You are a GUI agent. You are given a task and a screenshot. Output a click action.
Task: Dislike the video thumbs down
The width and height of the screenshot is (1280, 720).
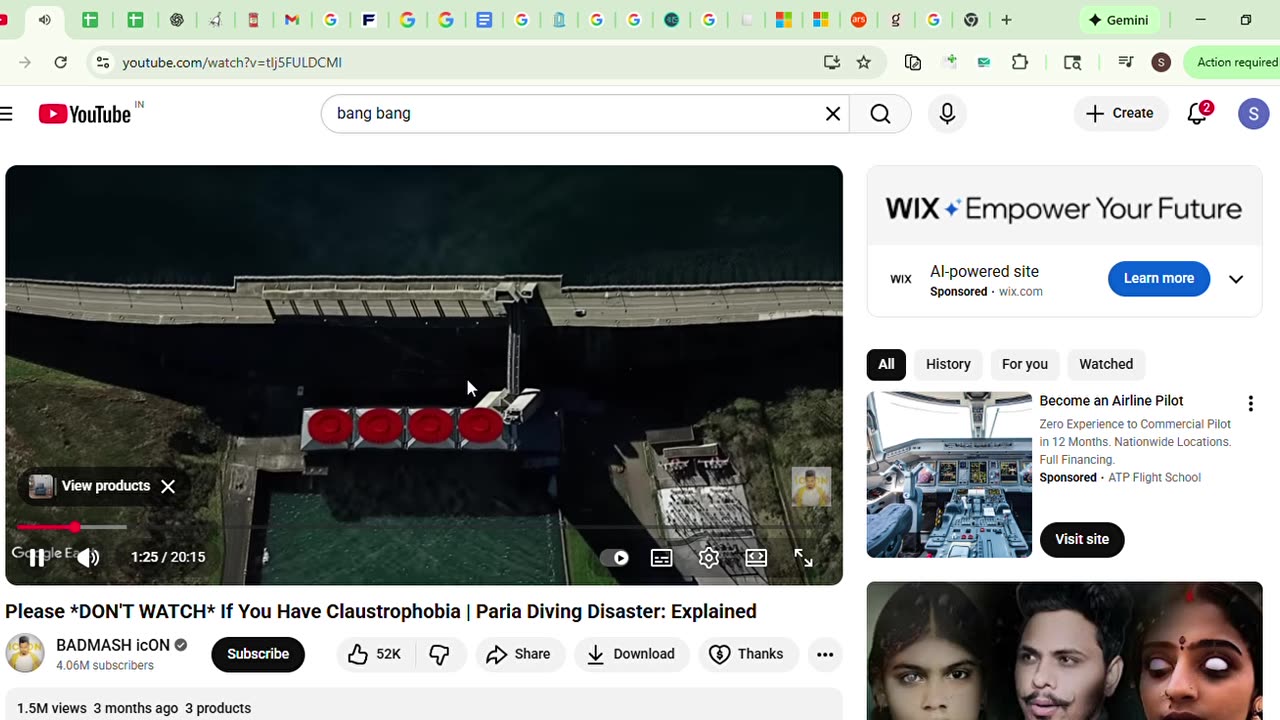440,654
